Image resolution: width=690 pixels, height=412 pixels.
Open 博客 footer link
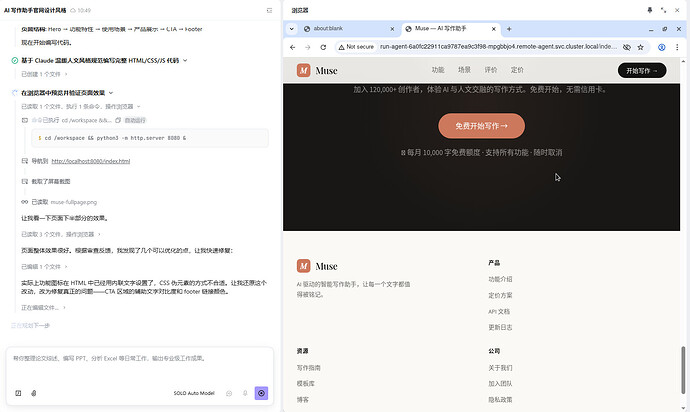[303, 400]
